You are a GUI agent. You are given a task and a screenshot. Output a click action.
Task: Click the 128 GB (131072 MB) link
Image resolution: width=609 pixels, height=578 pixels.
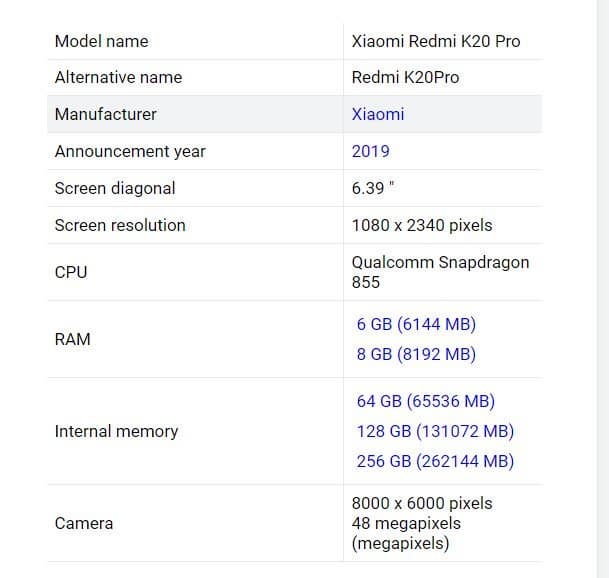435,431
